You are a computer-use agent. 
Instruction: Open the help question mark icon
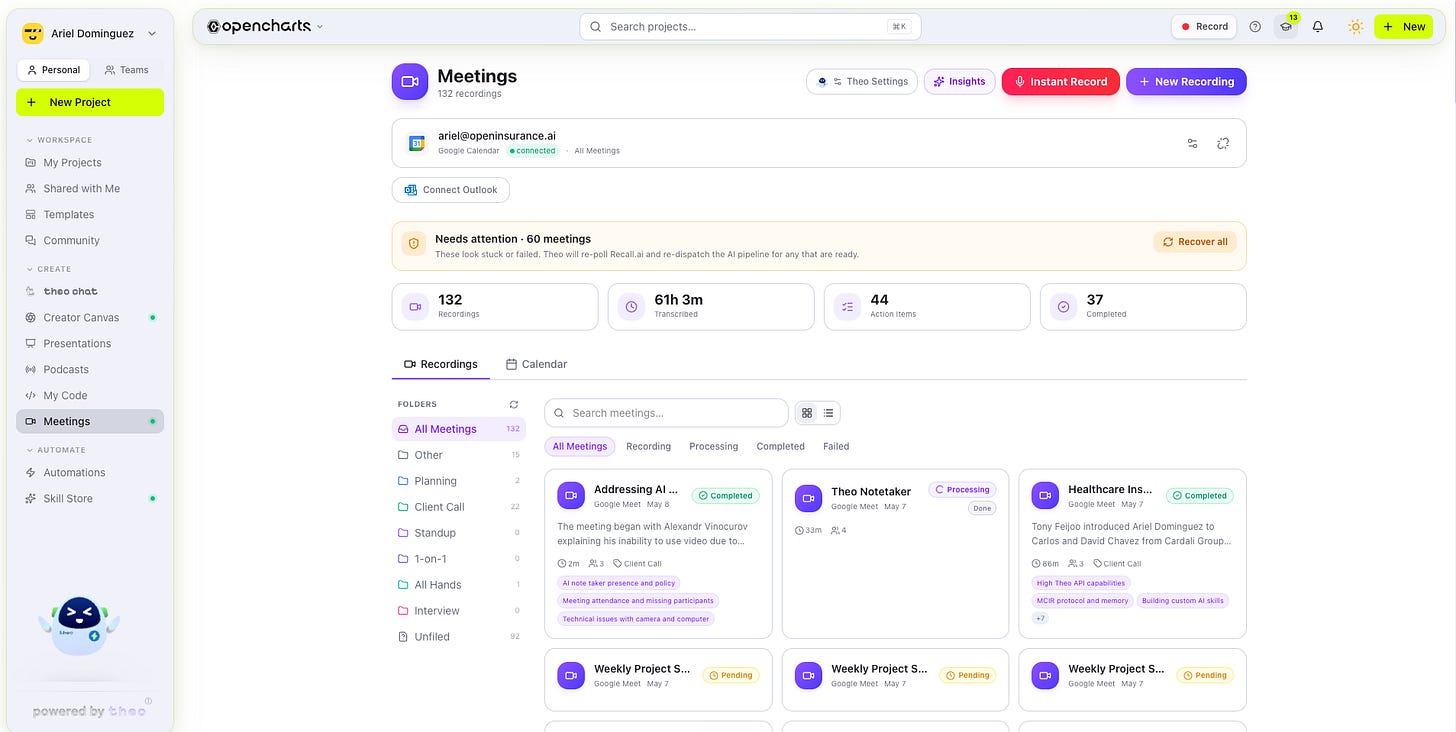(x=1255, y=27)
